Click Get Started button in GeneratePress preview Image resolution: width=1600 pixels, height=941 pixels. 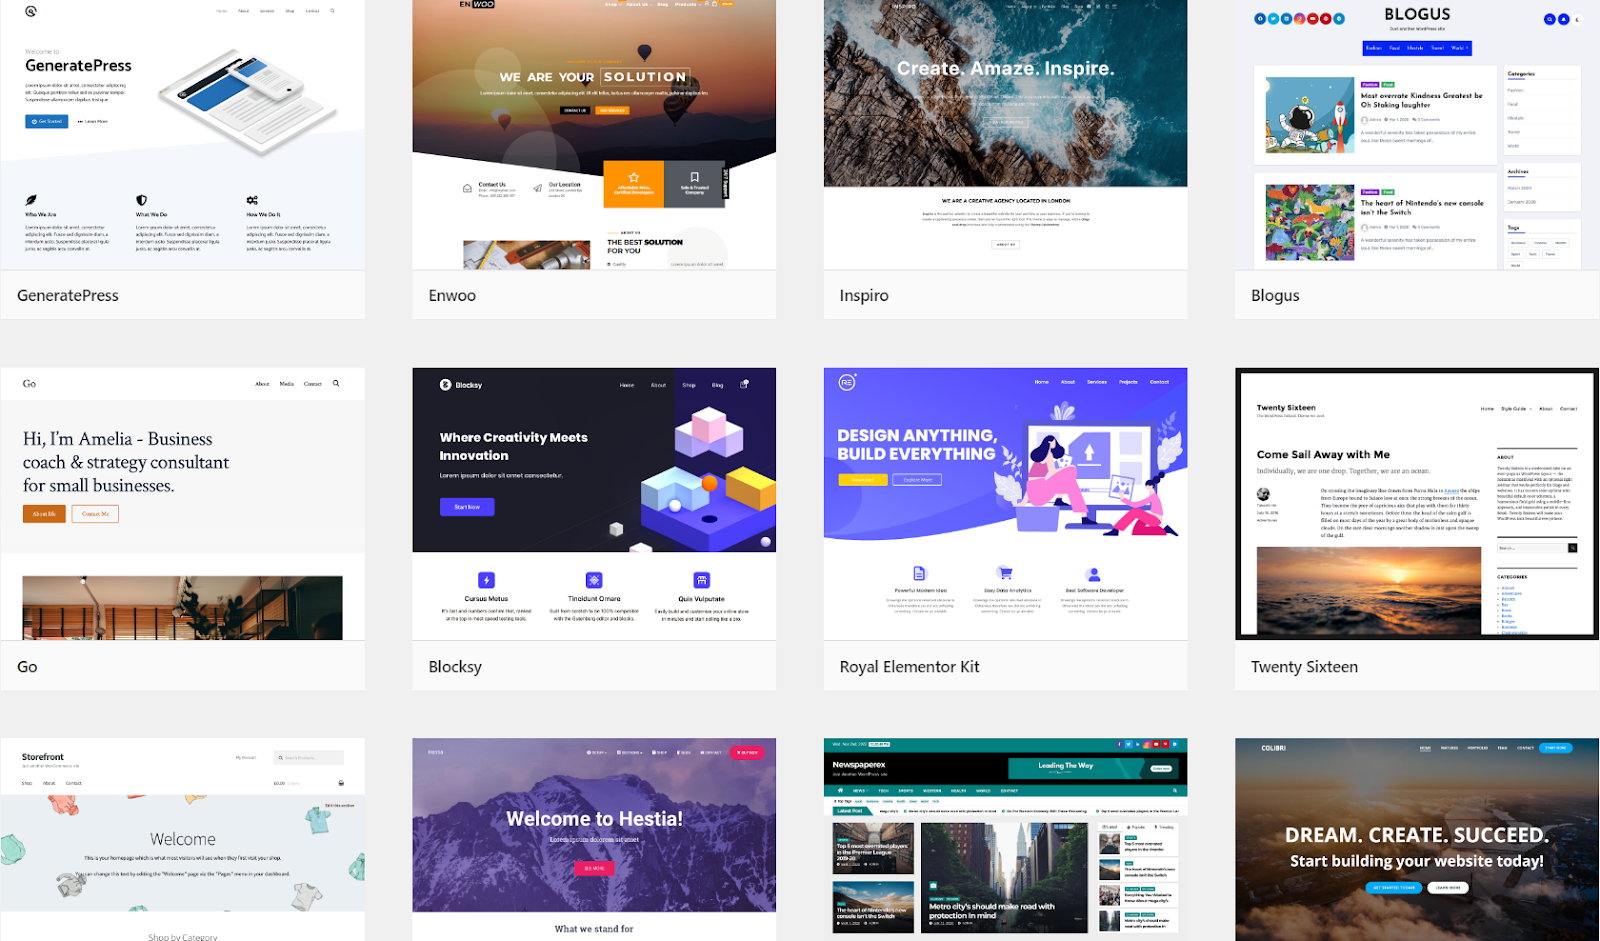point(47,121)
